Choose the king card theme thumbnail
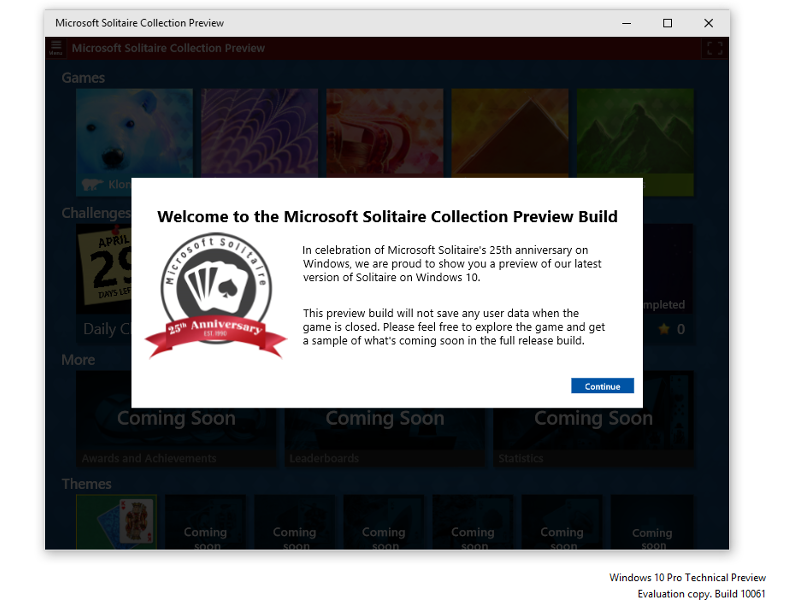Image resolution: width=800 pixels, height=600 pixels. pyautogui.click(x=116, y=521)
